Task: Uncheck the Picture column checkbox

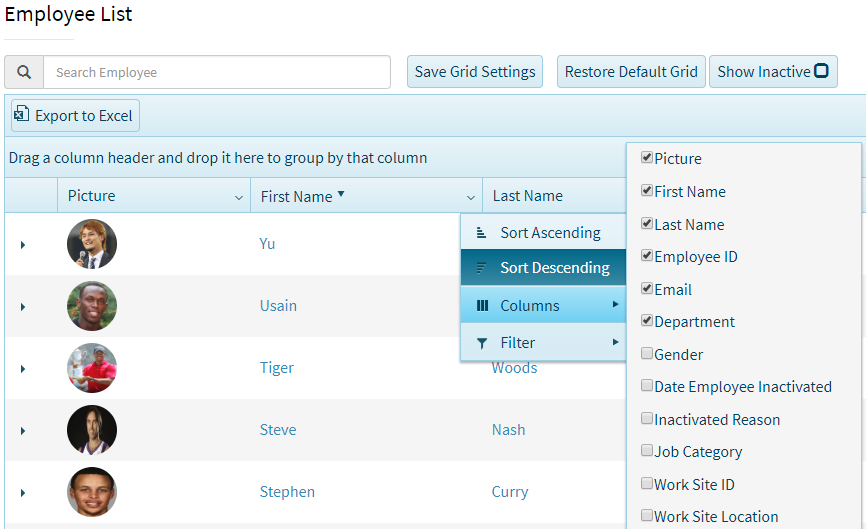Action: click(647, 158)
